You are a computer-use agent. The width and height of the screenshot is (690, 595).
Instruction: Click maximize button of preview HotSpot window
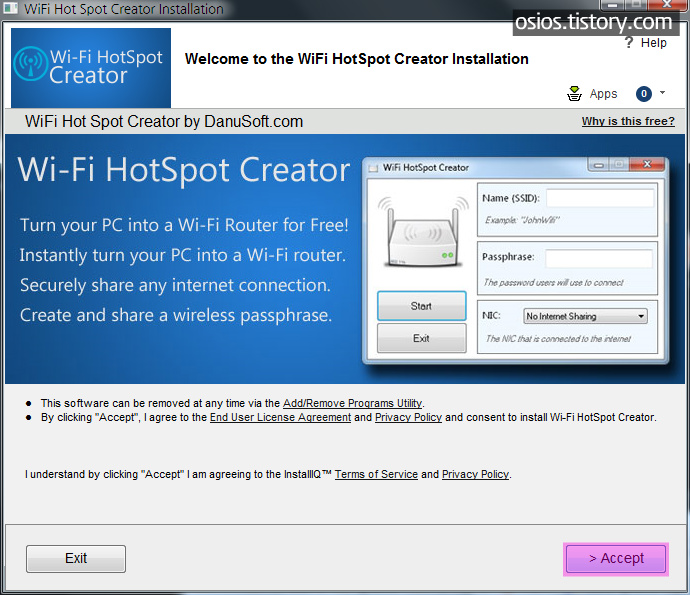(619, 165)
